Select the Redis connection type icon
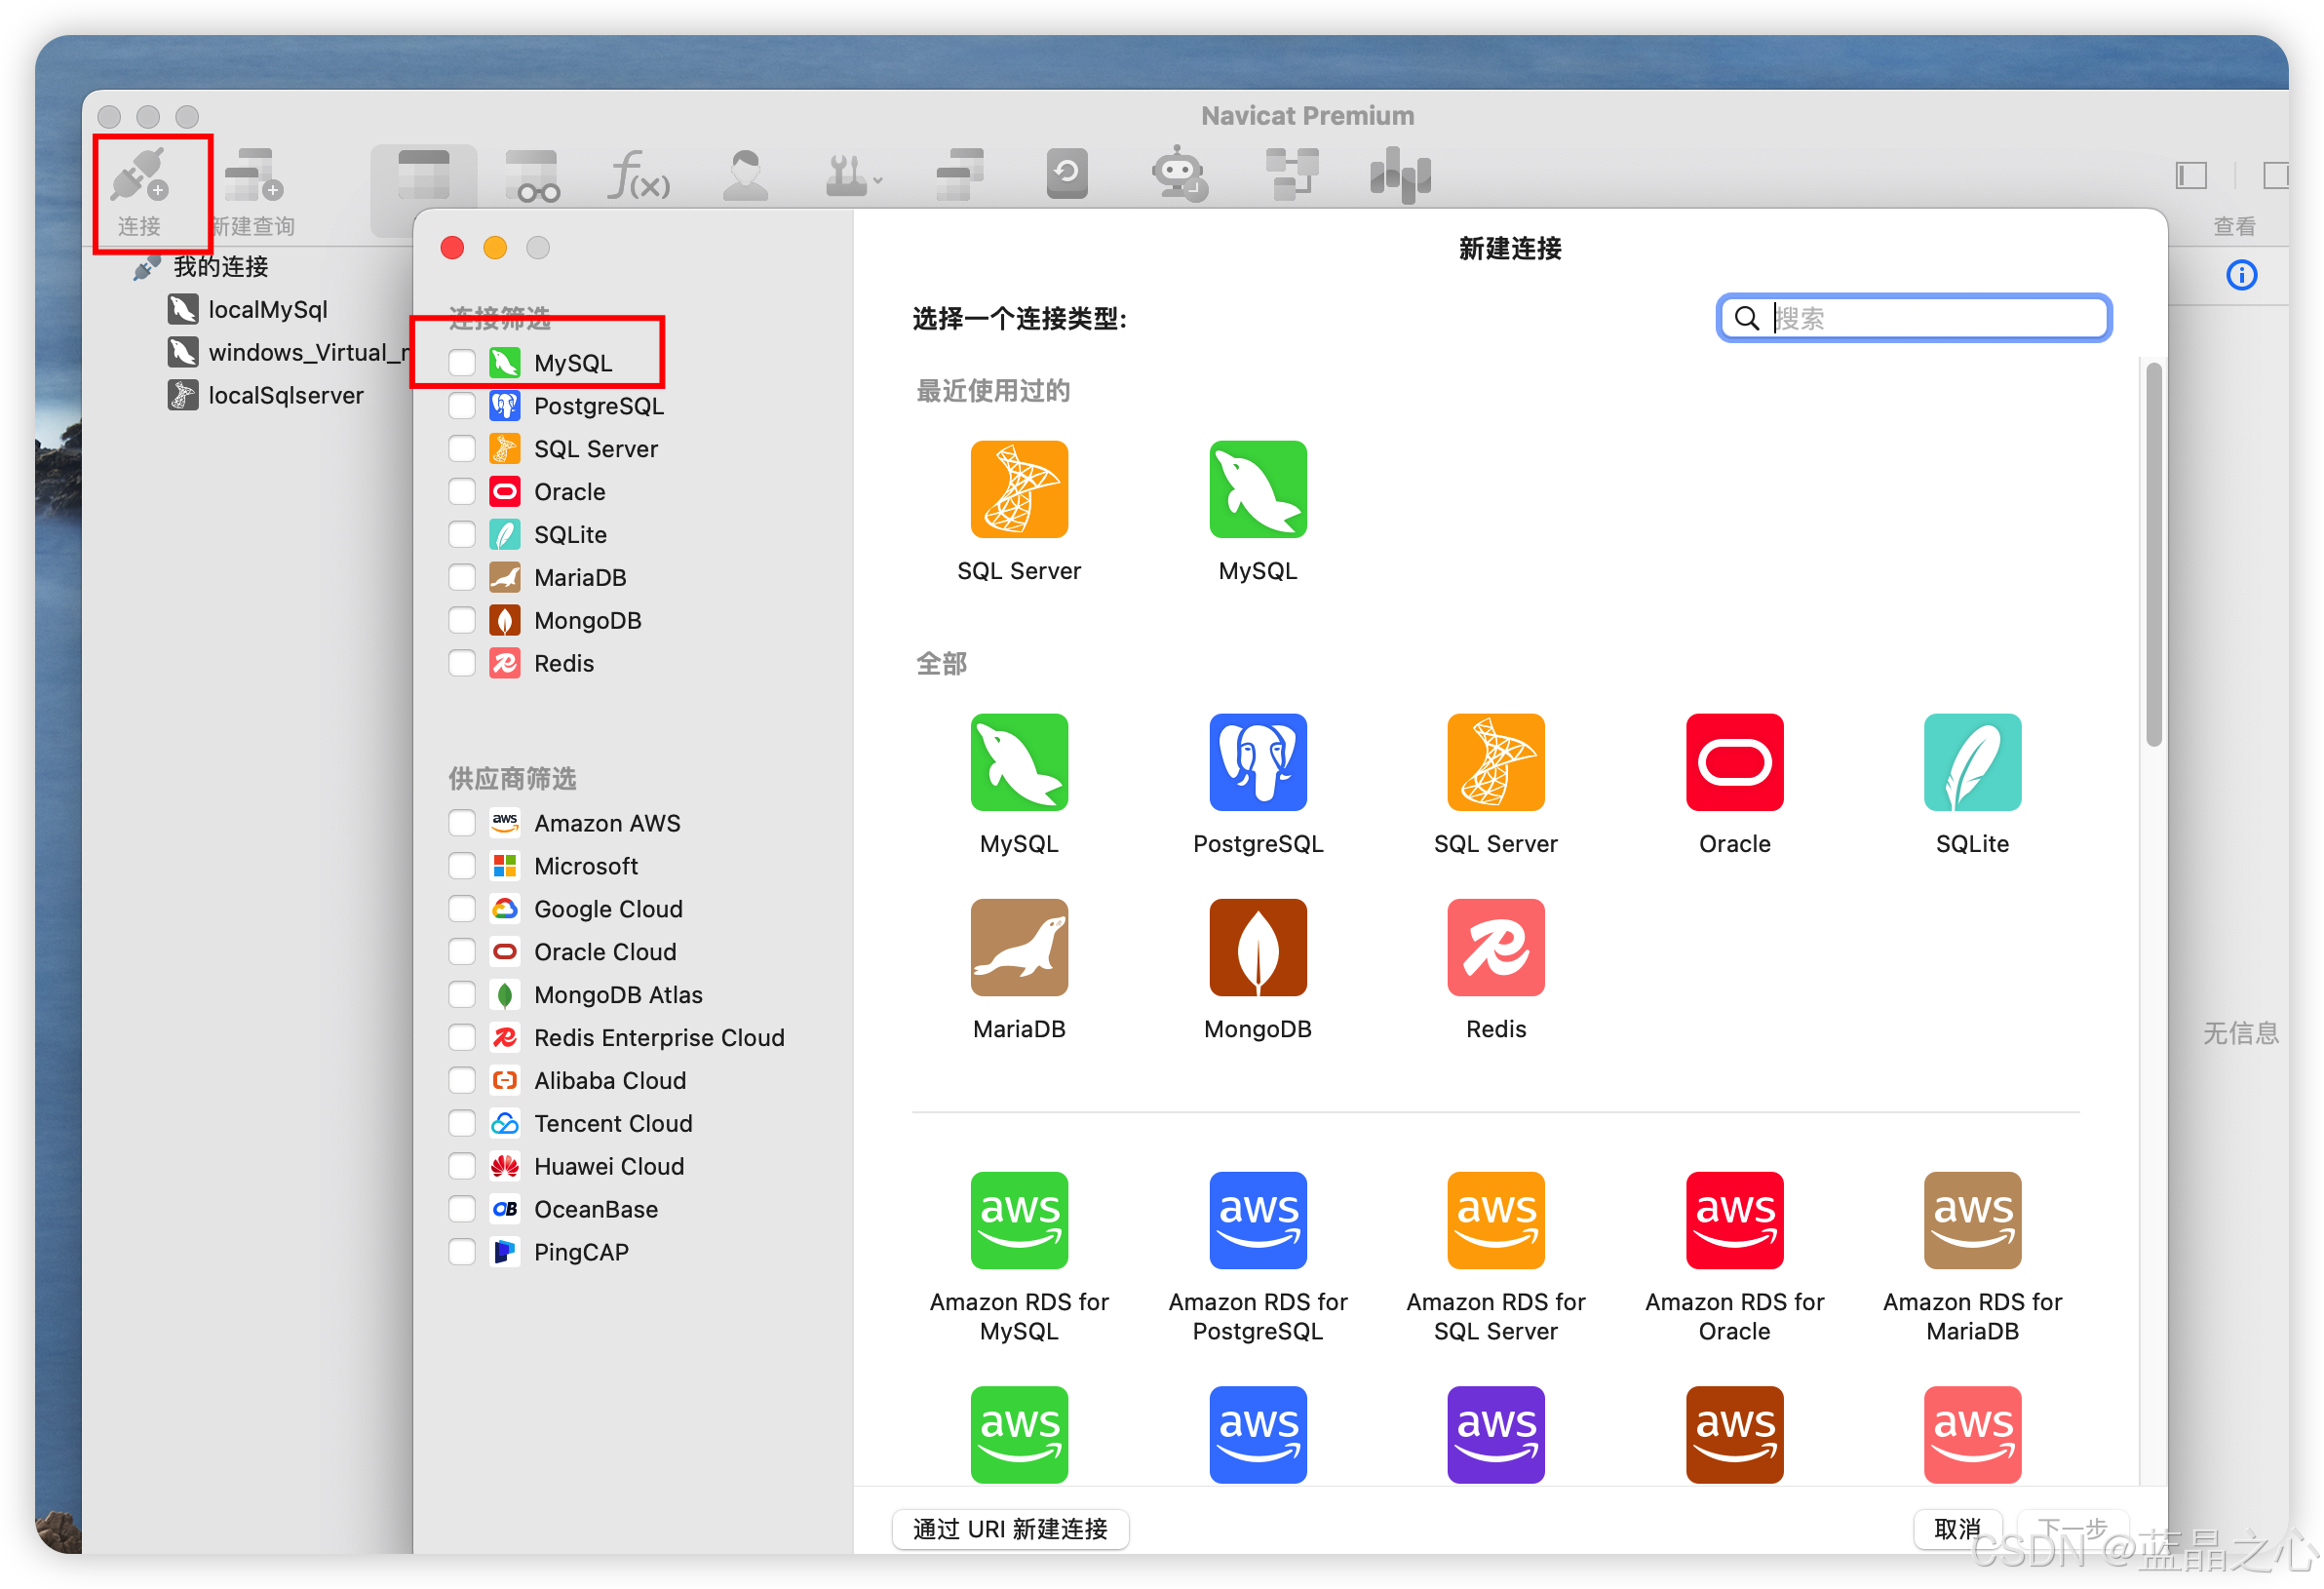Screen dimensions: 2324x1589 pos(1496,949)
